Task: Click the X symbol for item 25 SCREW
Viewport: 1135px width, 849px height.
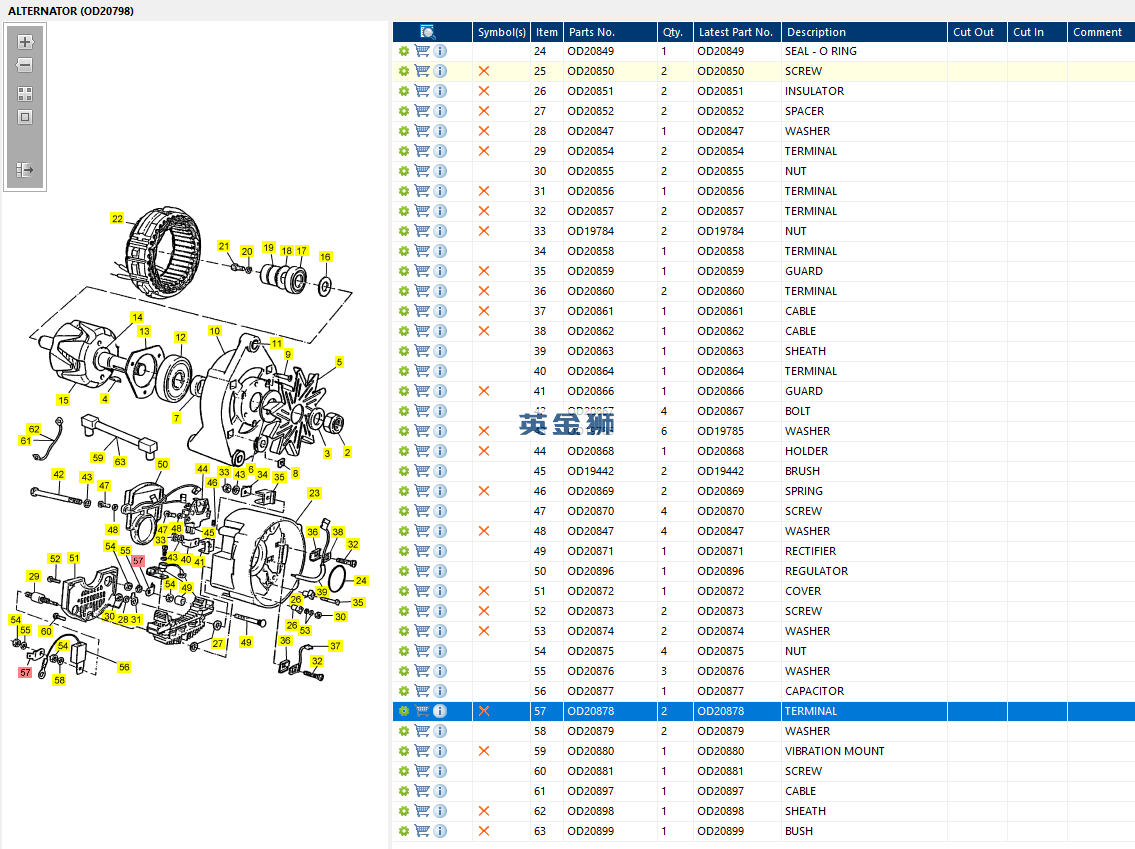Action: pyautogui.click(x=484, y=71)
